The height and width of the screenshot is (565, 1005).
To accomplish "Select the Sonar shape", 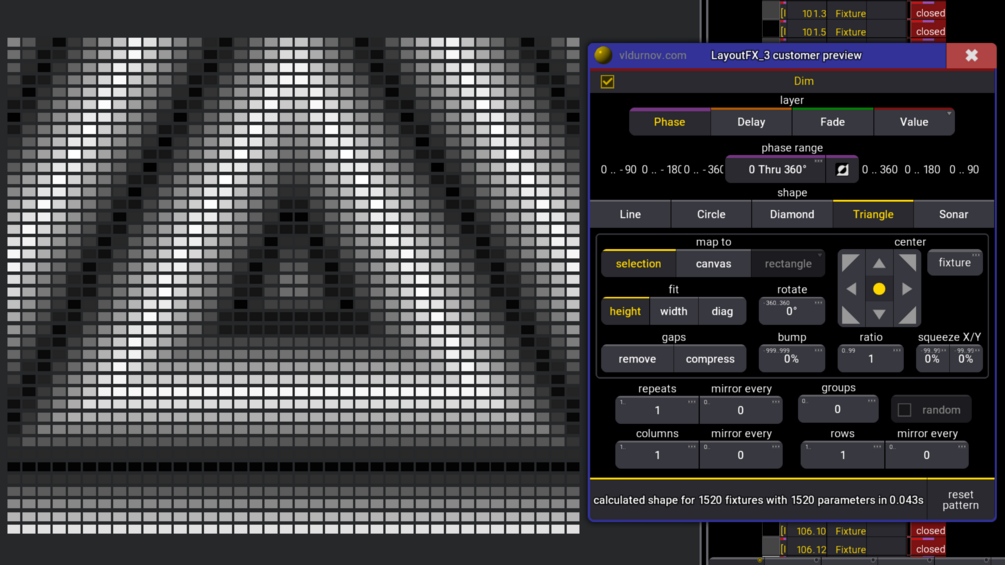I will [x=954, y=215].
